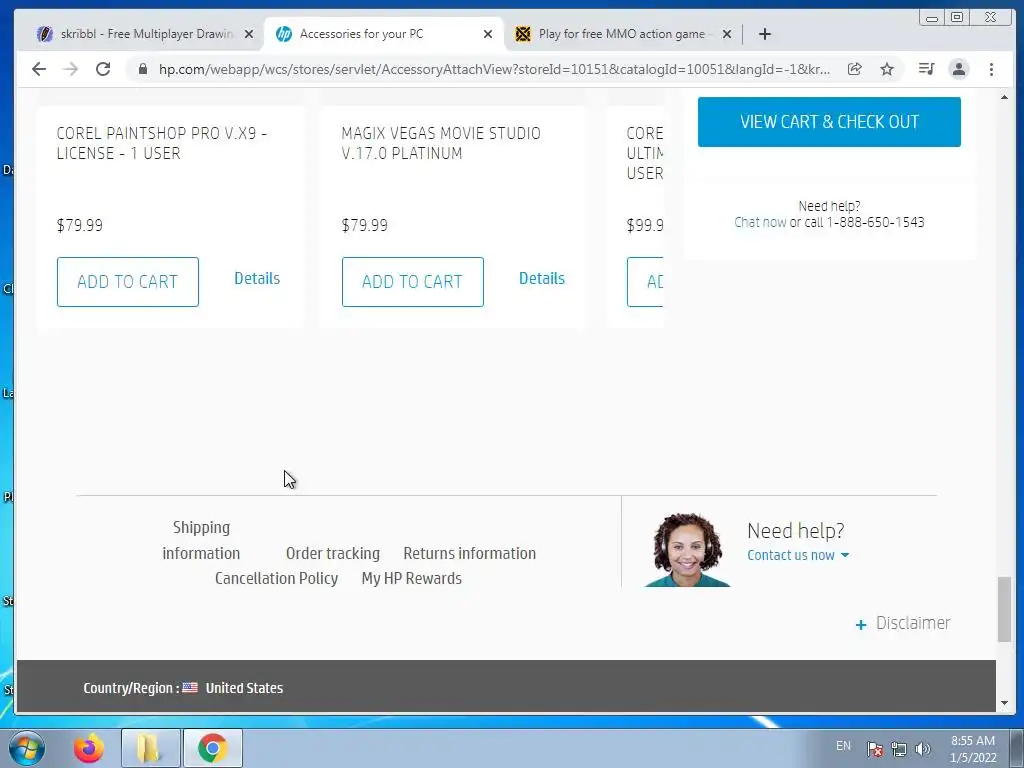Open file explorer folder in taskbar
1024x768 pixels.
[150, 748]
